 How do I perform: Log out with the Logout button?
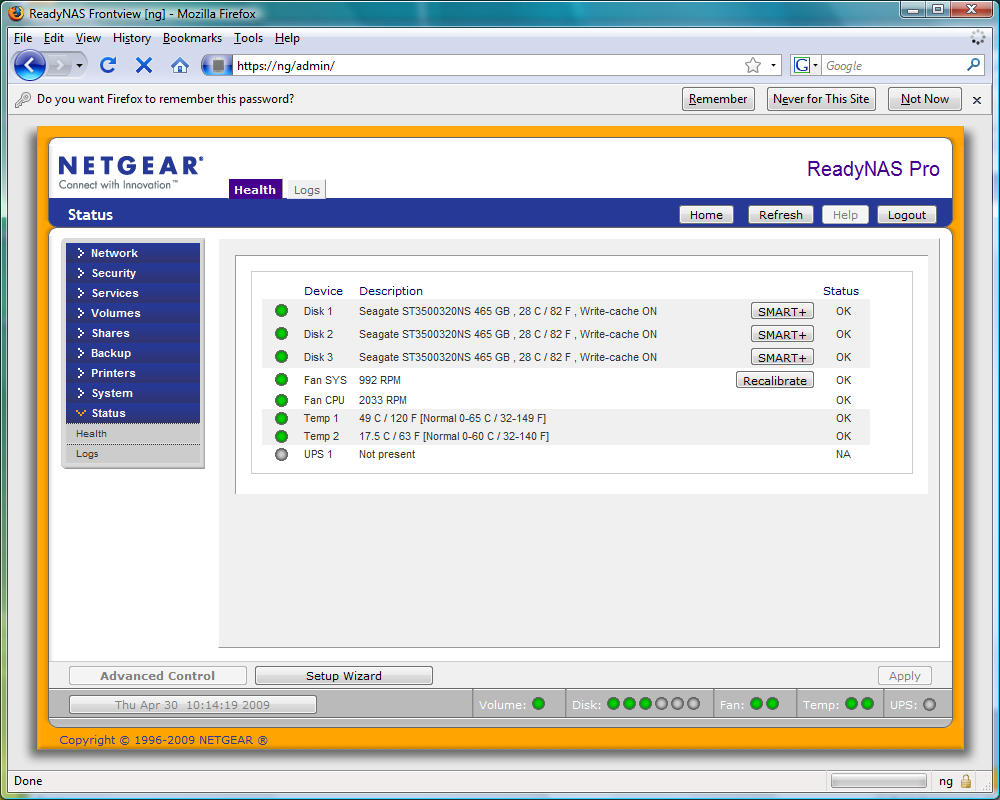pyautogui.click(x=906, y=215)
